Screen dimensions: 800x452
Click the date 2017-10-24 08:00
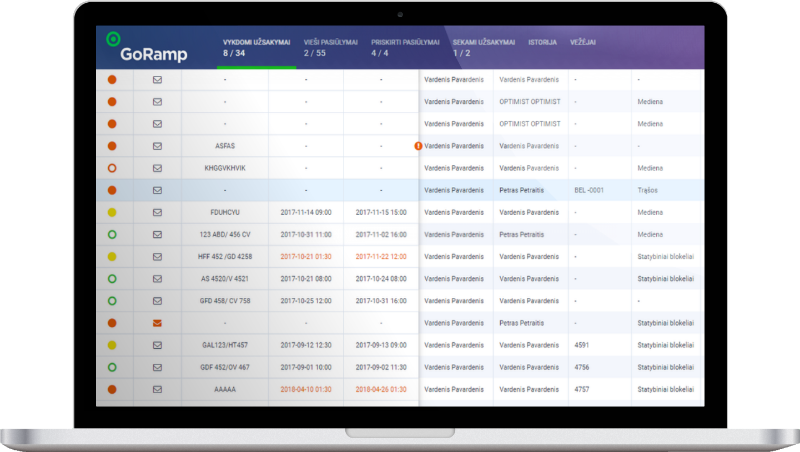(381, 279)
